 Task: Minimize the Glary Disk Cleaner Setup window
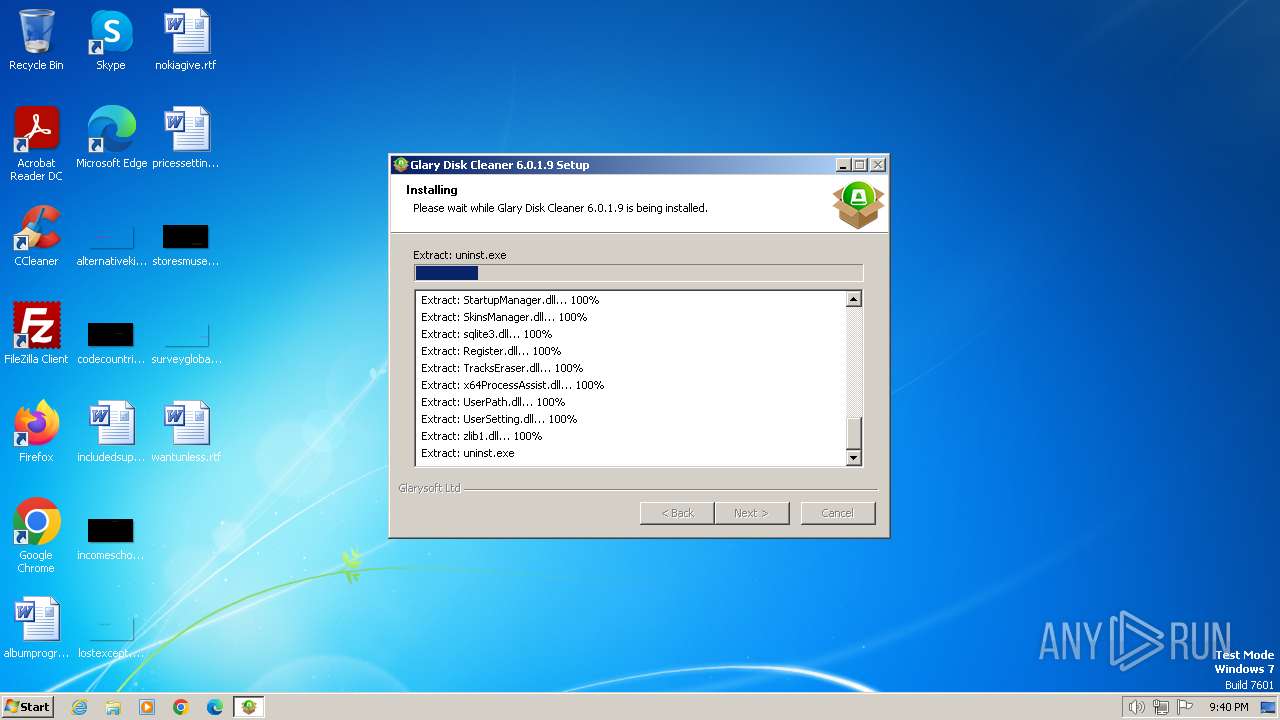pos(843,165)
